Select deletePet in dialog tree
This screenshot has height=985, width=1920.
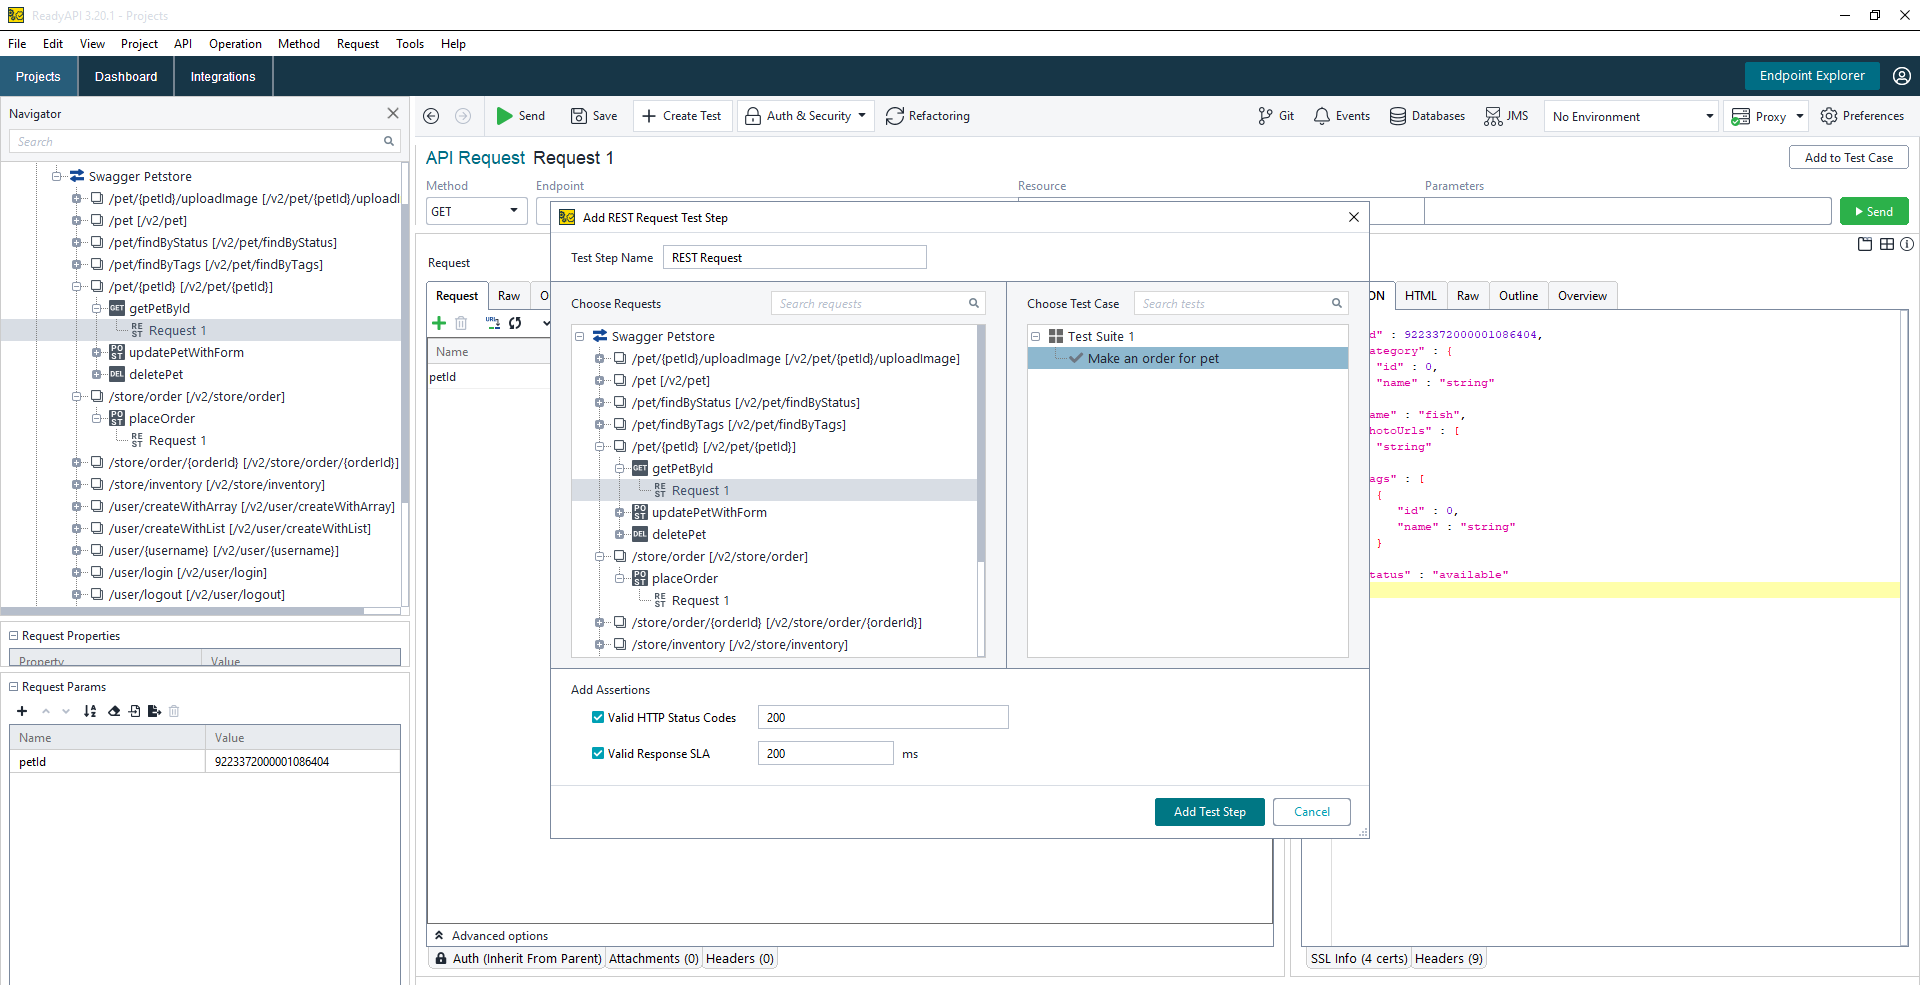pyautogui.click(x=679, y=535)
